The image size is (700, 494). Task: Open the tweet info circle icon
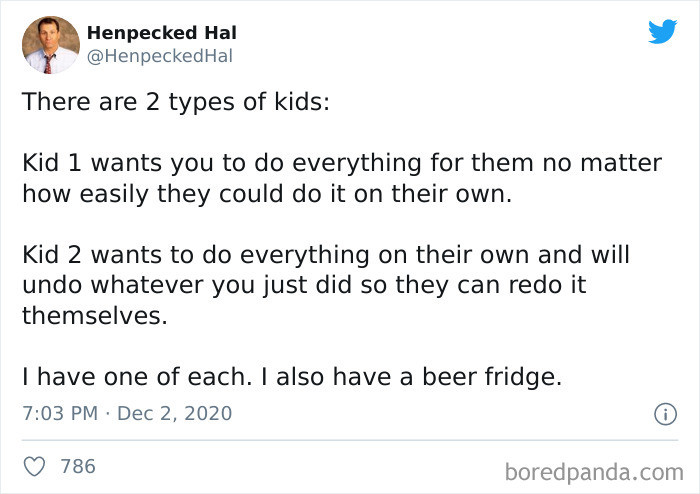tap(661, 413)
